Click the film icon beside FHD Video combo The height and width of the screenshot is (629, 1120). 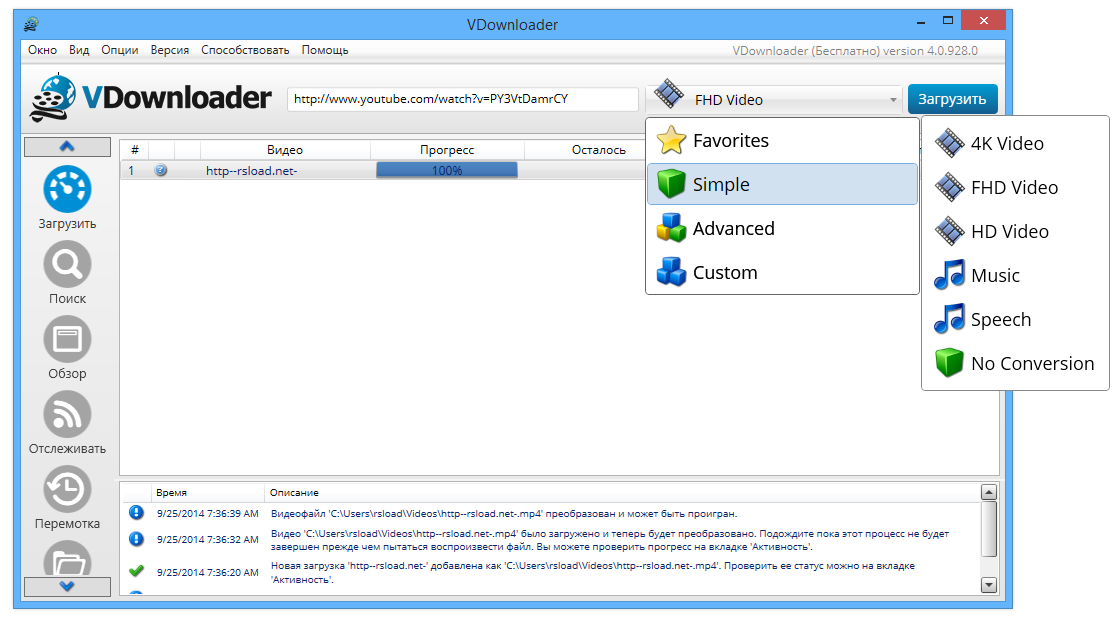pyautogui.click(x=669, y=94)
